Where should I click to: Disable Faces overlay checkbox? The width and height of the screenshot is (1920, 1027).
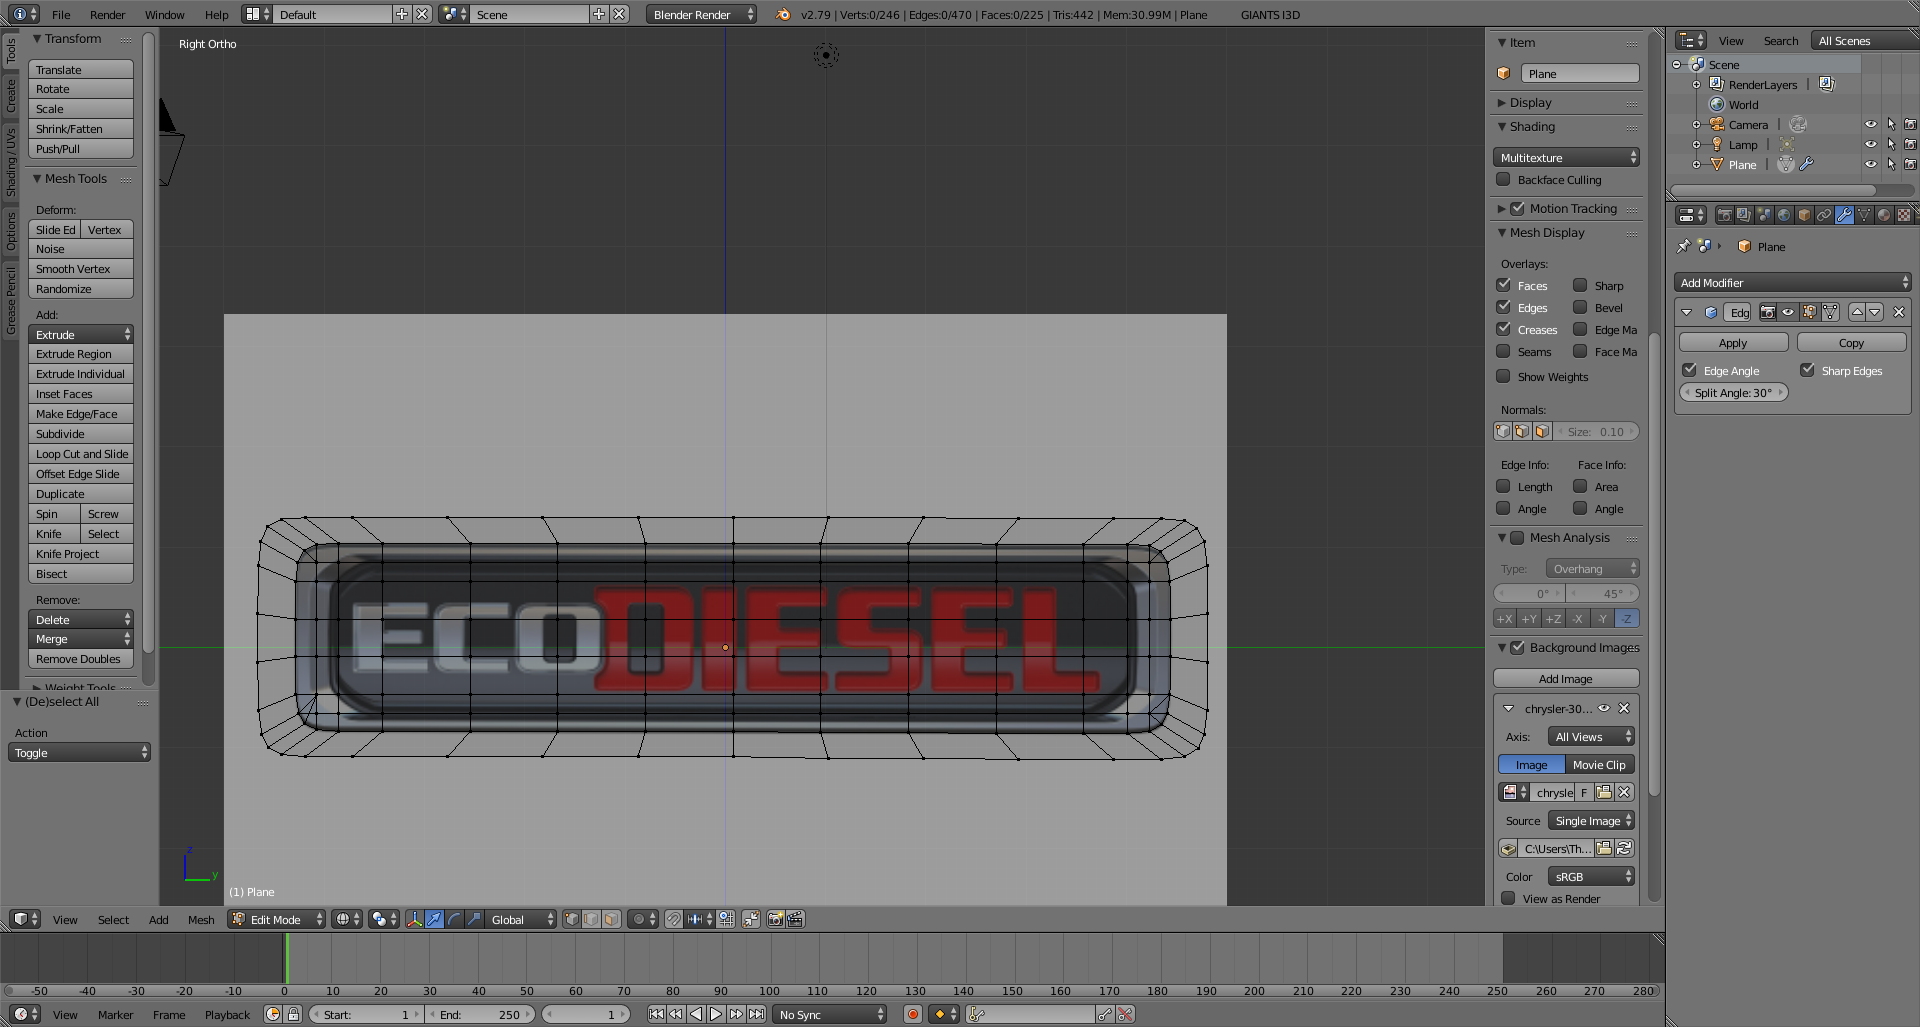click(1503, 285)
